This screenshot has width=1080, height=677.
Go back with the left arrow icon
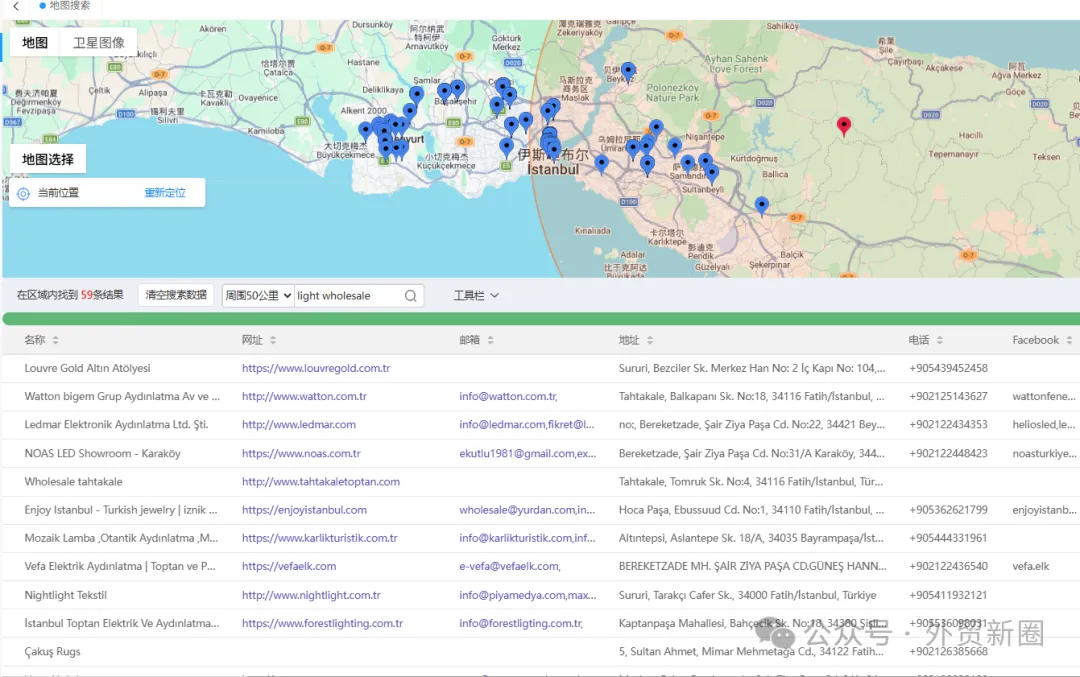(x=16, y=6)
